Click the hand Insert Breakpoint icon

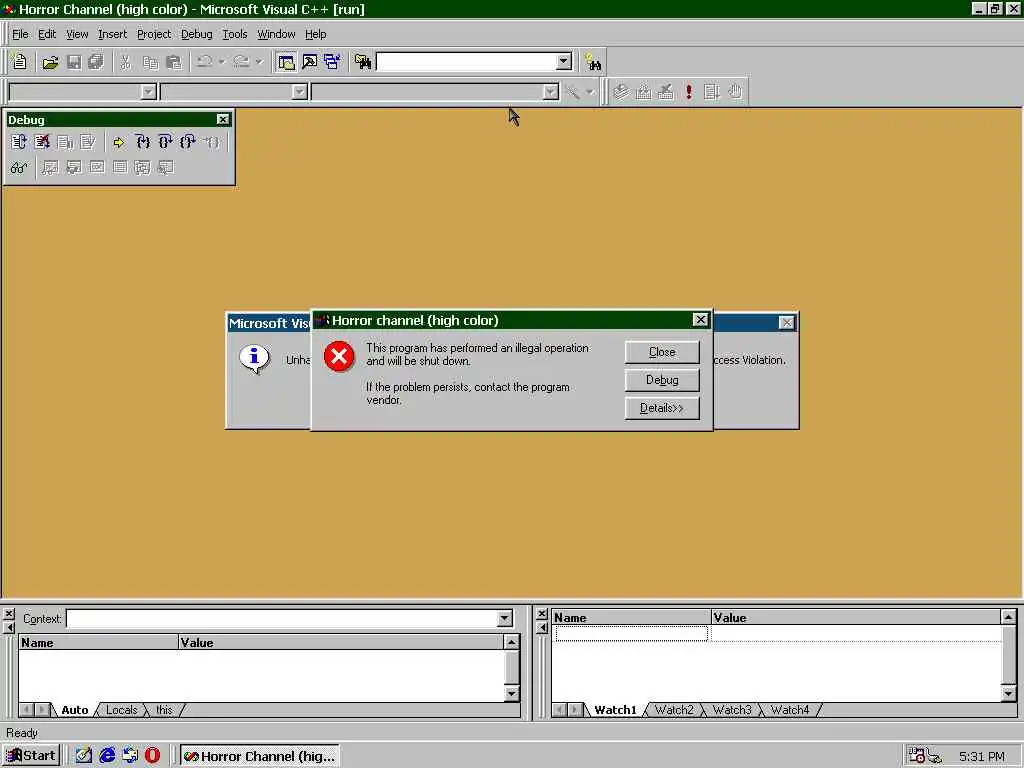click(x=735, y=91)
